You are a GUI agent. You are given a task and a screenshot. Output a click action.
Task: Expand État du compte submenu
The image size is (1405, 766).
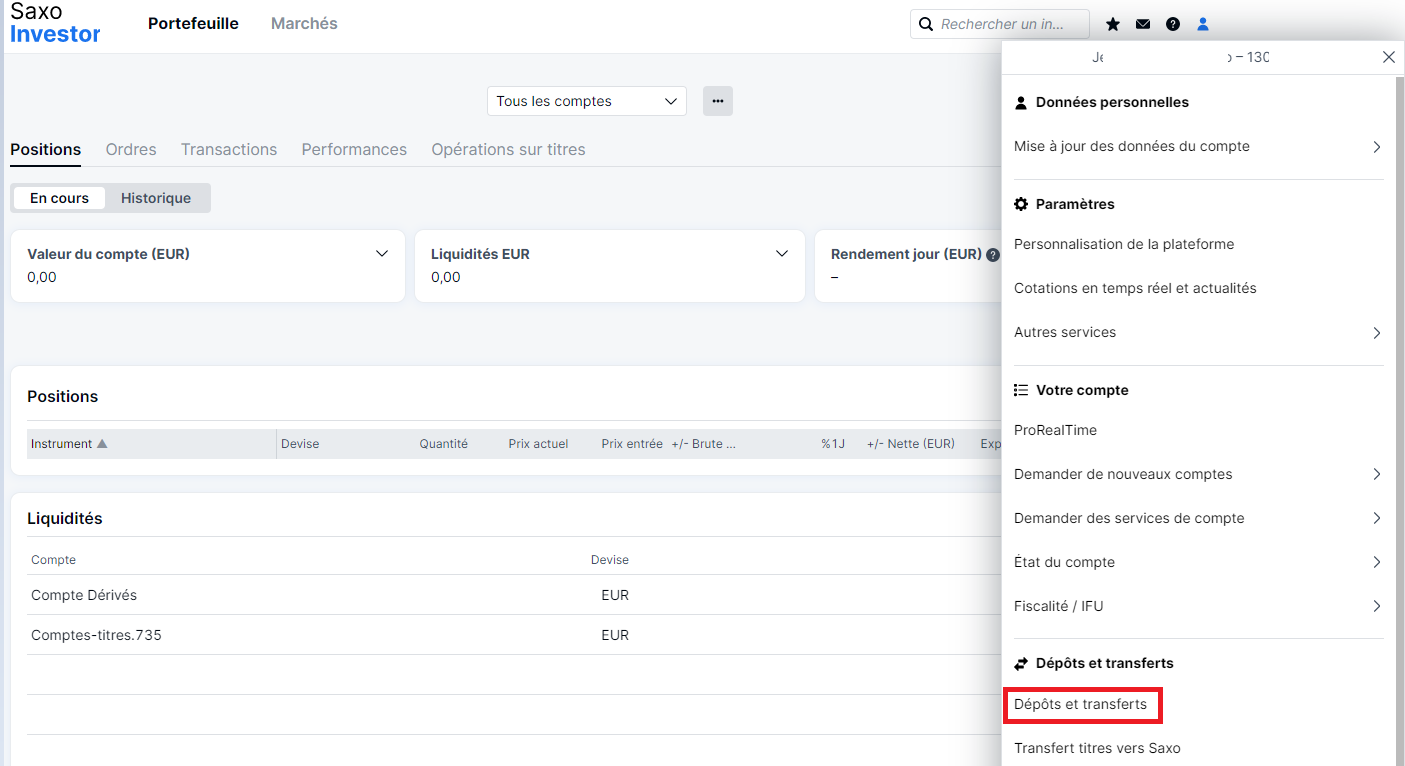[x=1198, y=562]
